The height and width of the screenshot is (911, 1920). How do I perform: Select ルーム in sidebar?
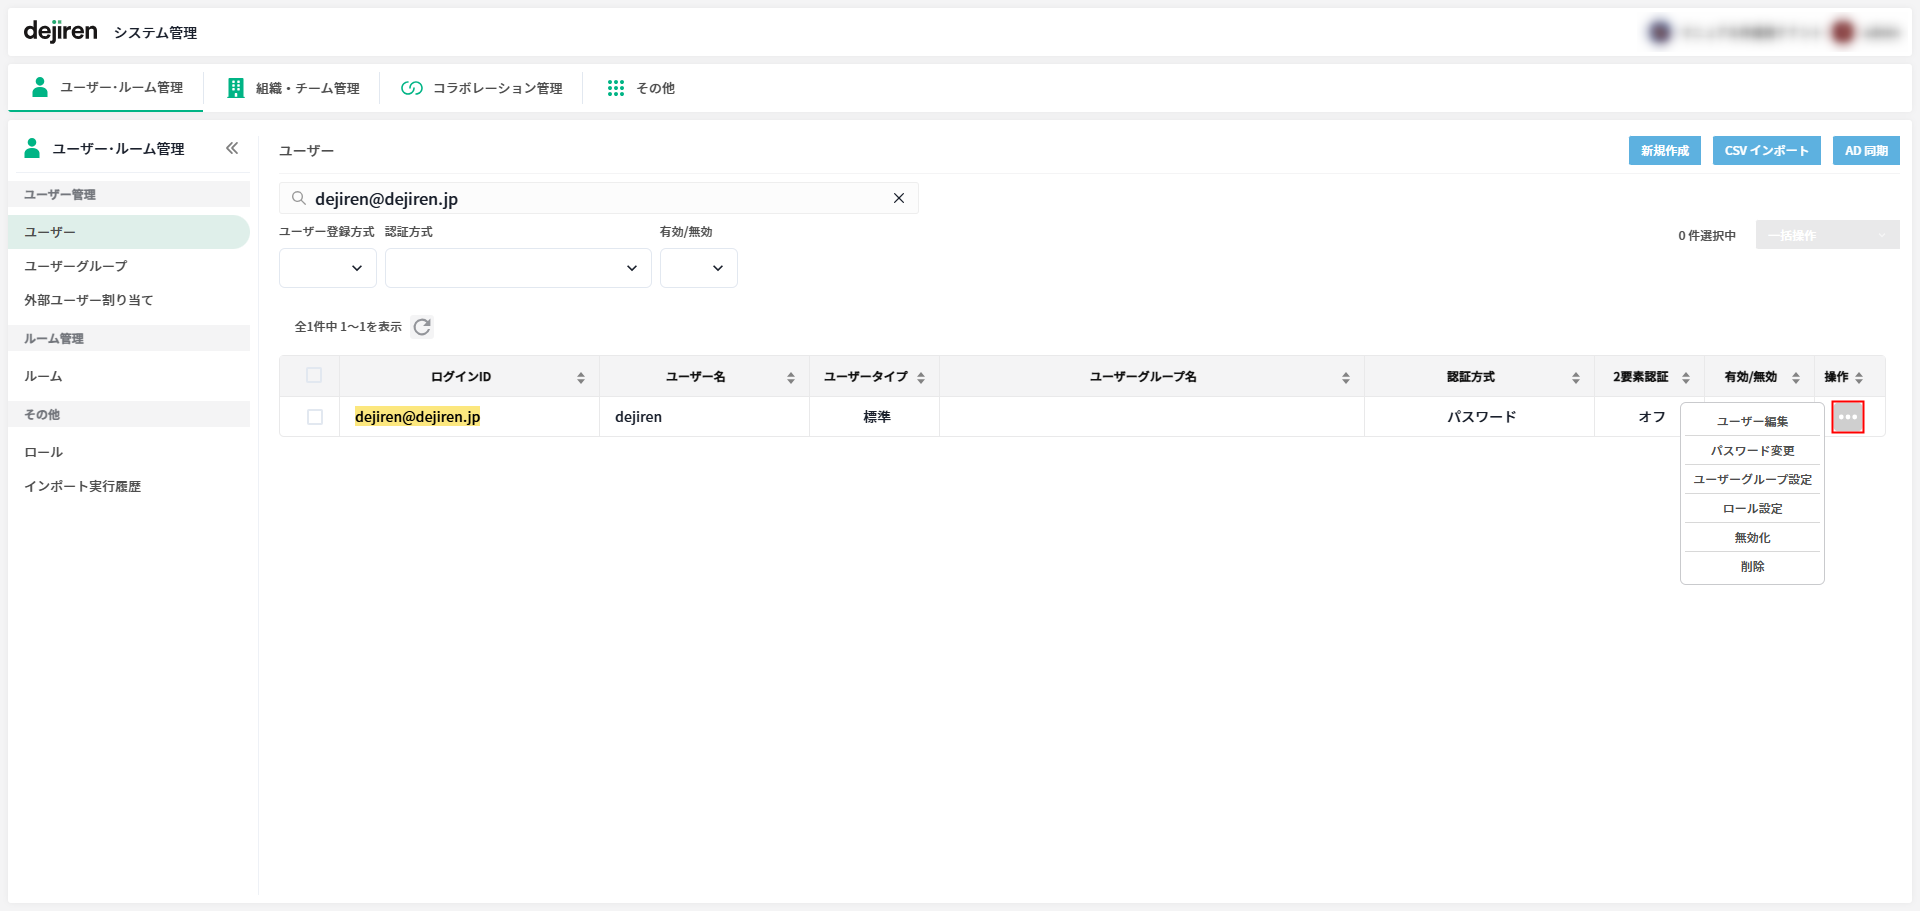(43, 376)
